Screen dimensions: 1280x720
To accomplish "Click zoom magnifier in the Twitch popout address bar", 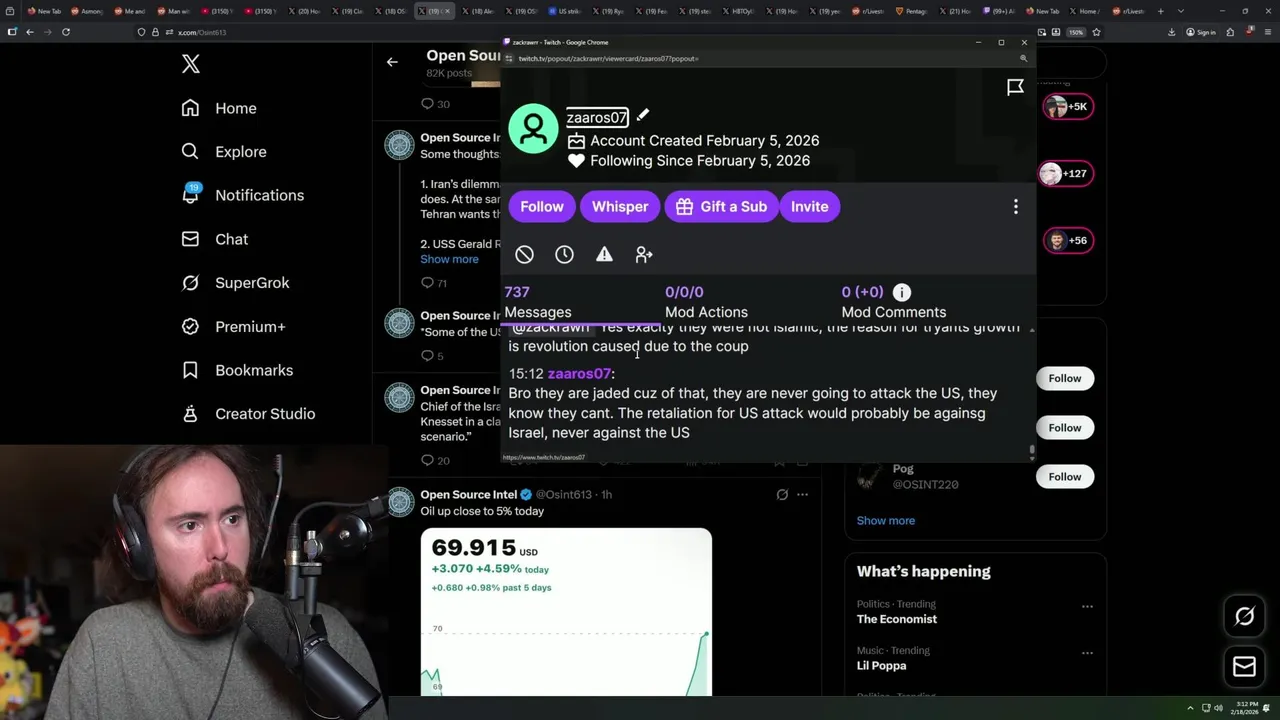I will [1023, 58].
